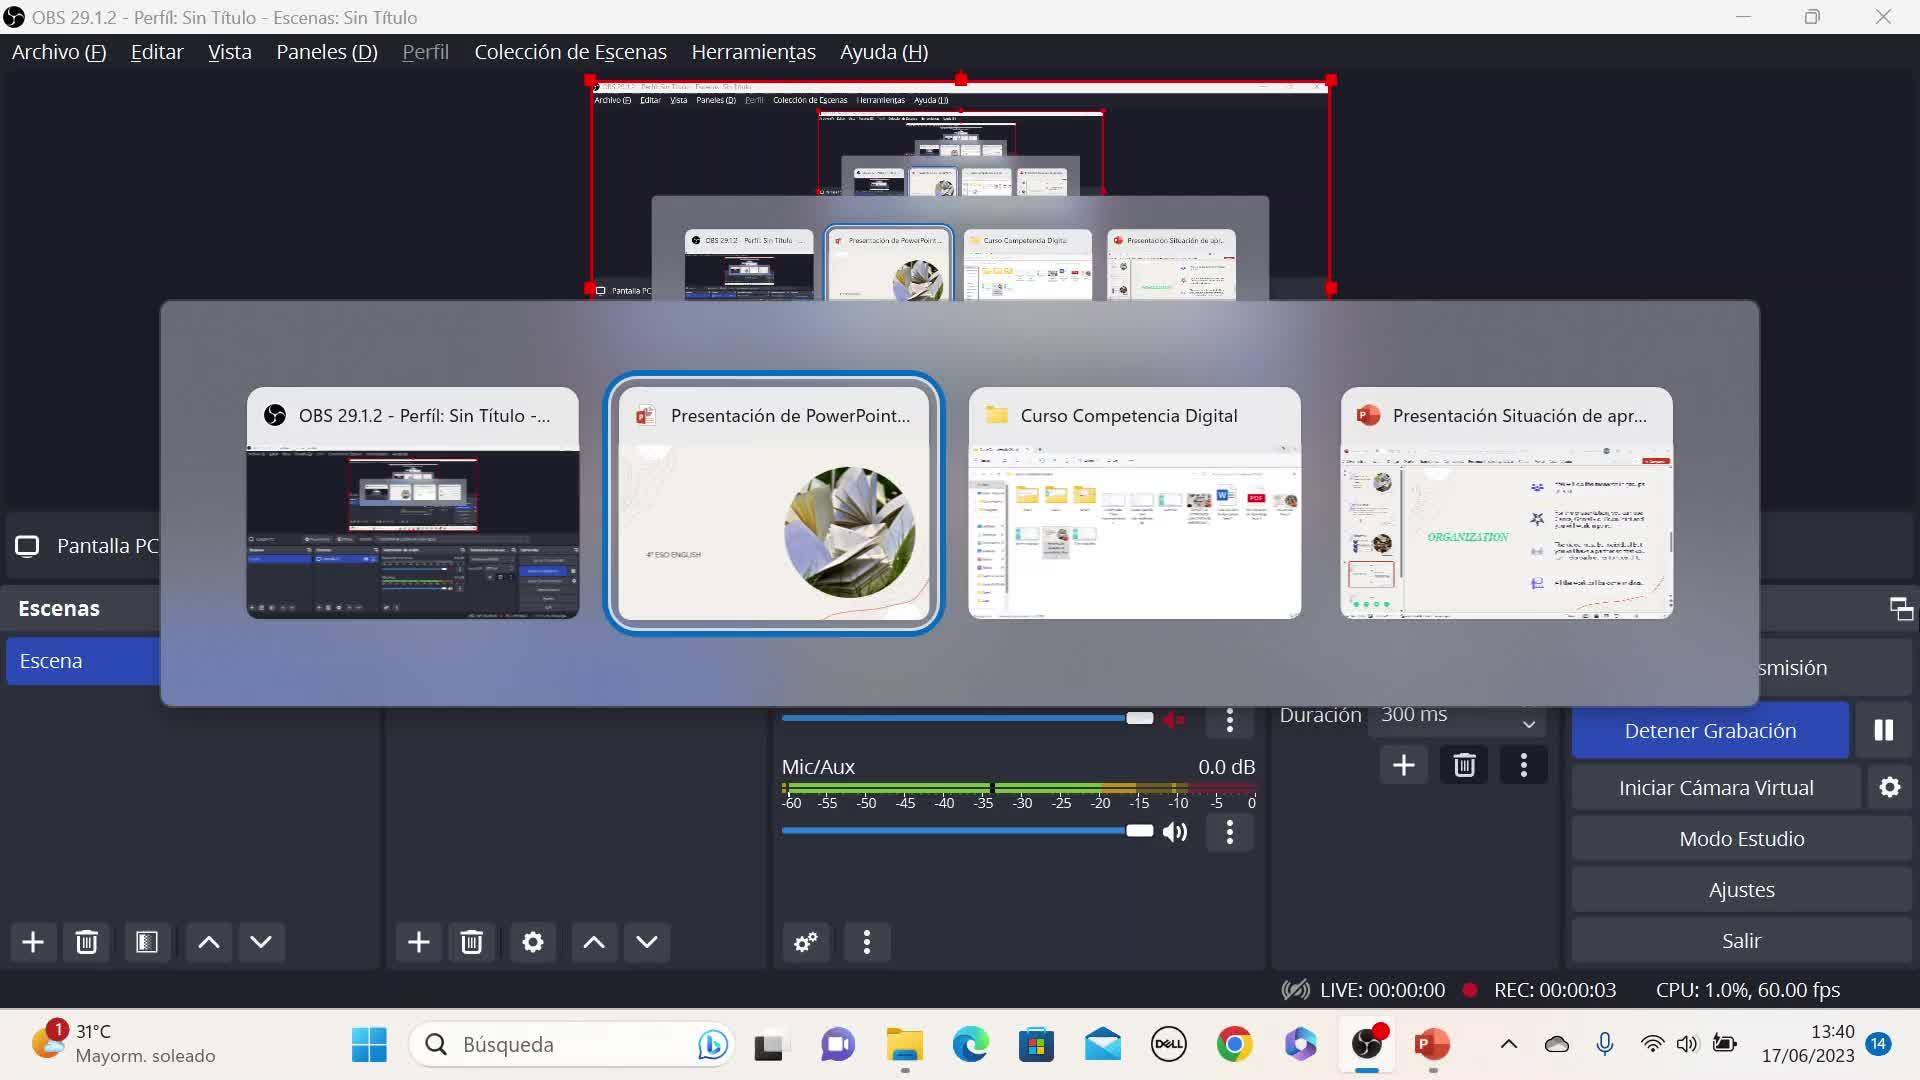Open Colección de Escenas menu
Screen dimensions: 1920x1080
[x=570, y=52]
